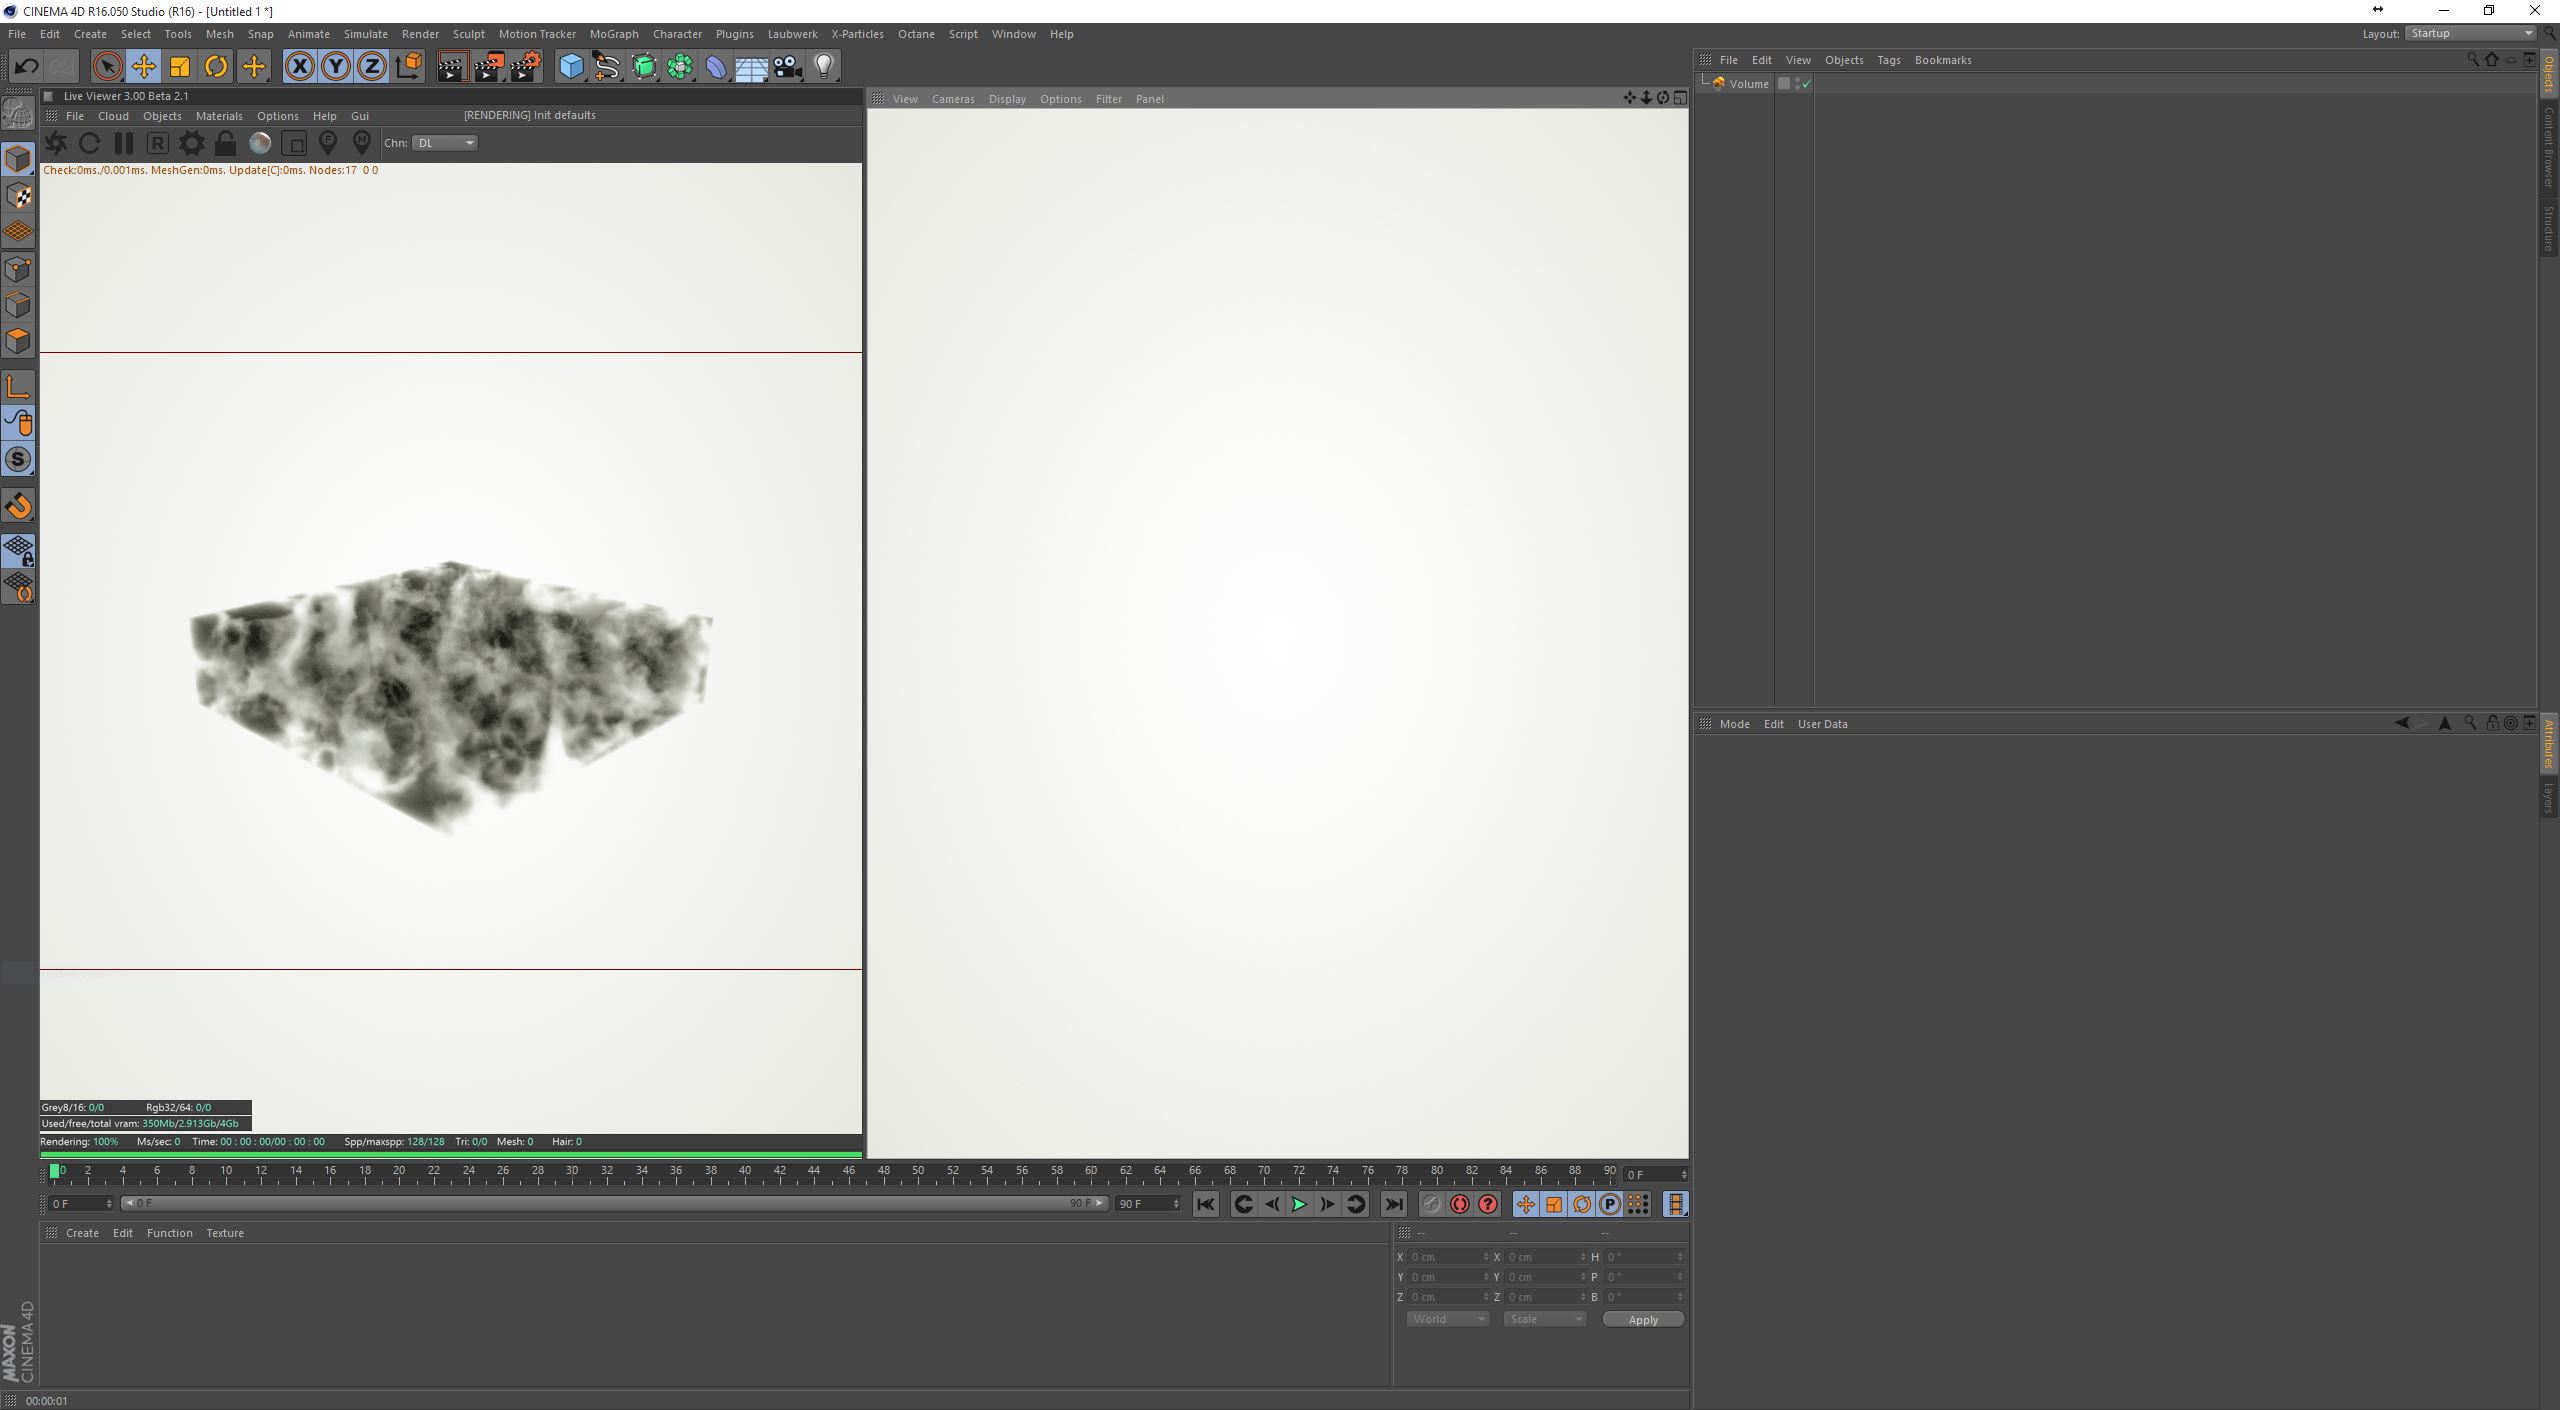The height and width of the screenshot is (1410, 2560).
Task: Toggle focus picker pin icon
Action: pyautogui.click(x=328, y=143)
